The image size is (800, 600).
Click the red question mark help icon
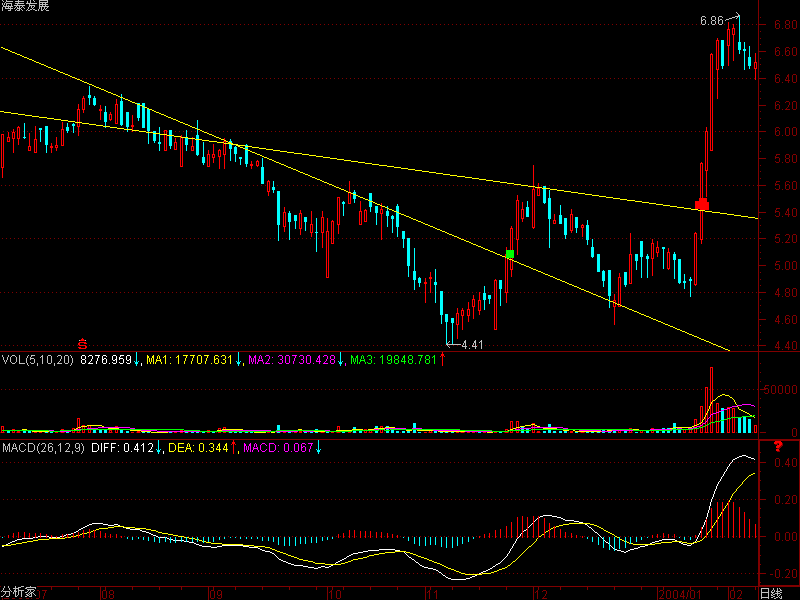(x=777, y=461)
